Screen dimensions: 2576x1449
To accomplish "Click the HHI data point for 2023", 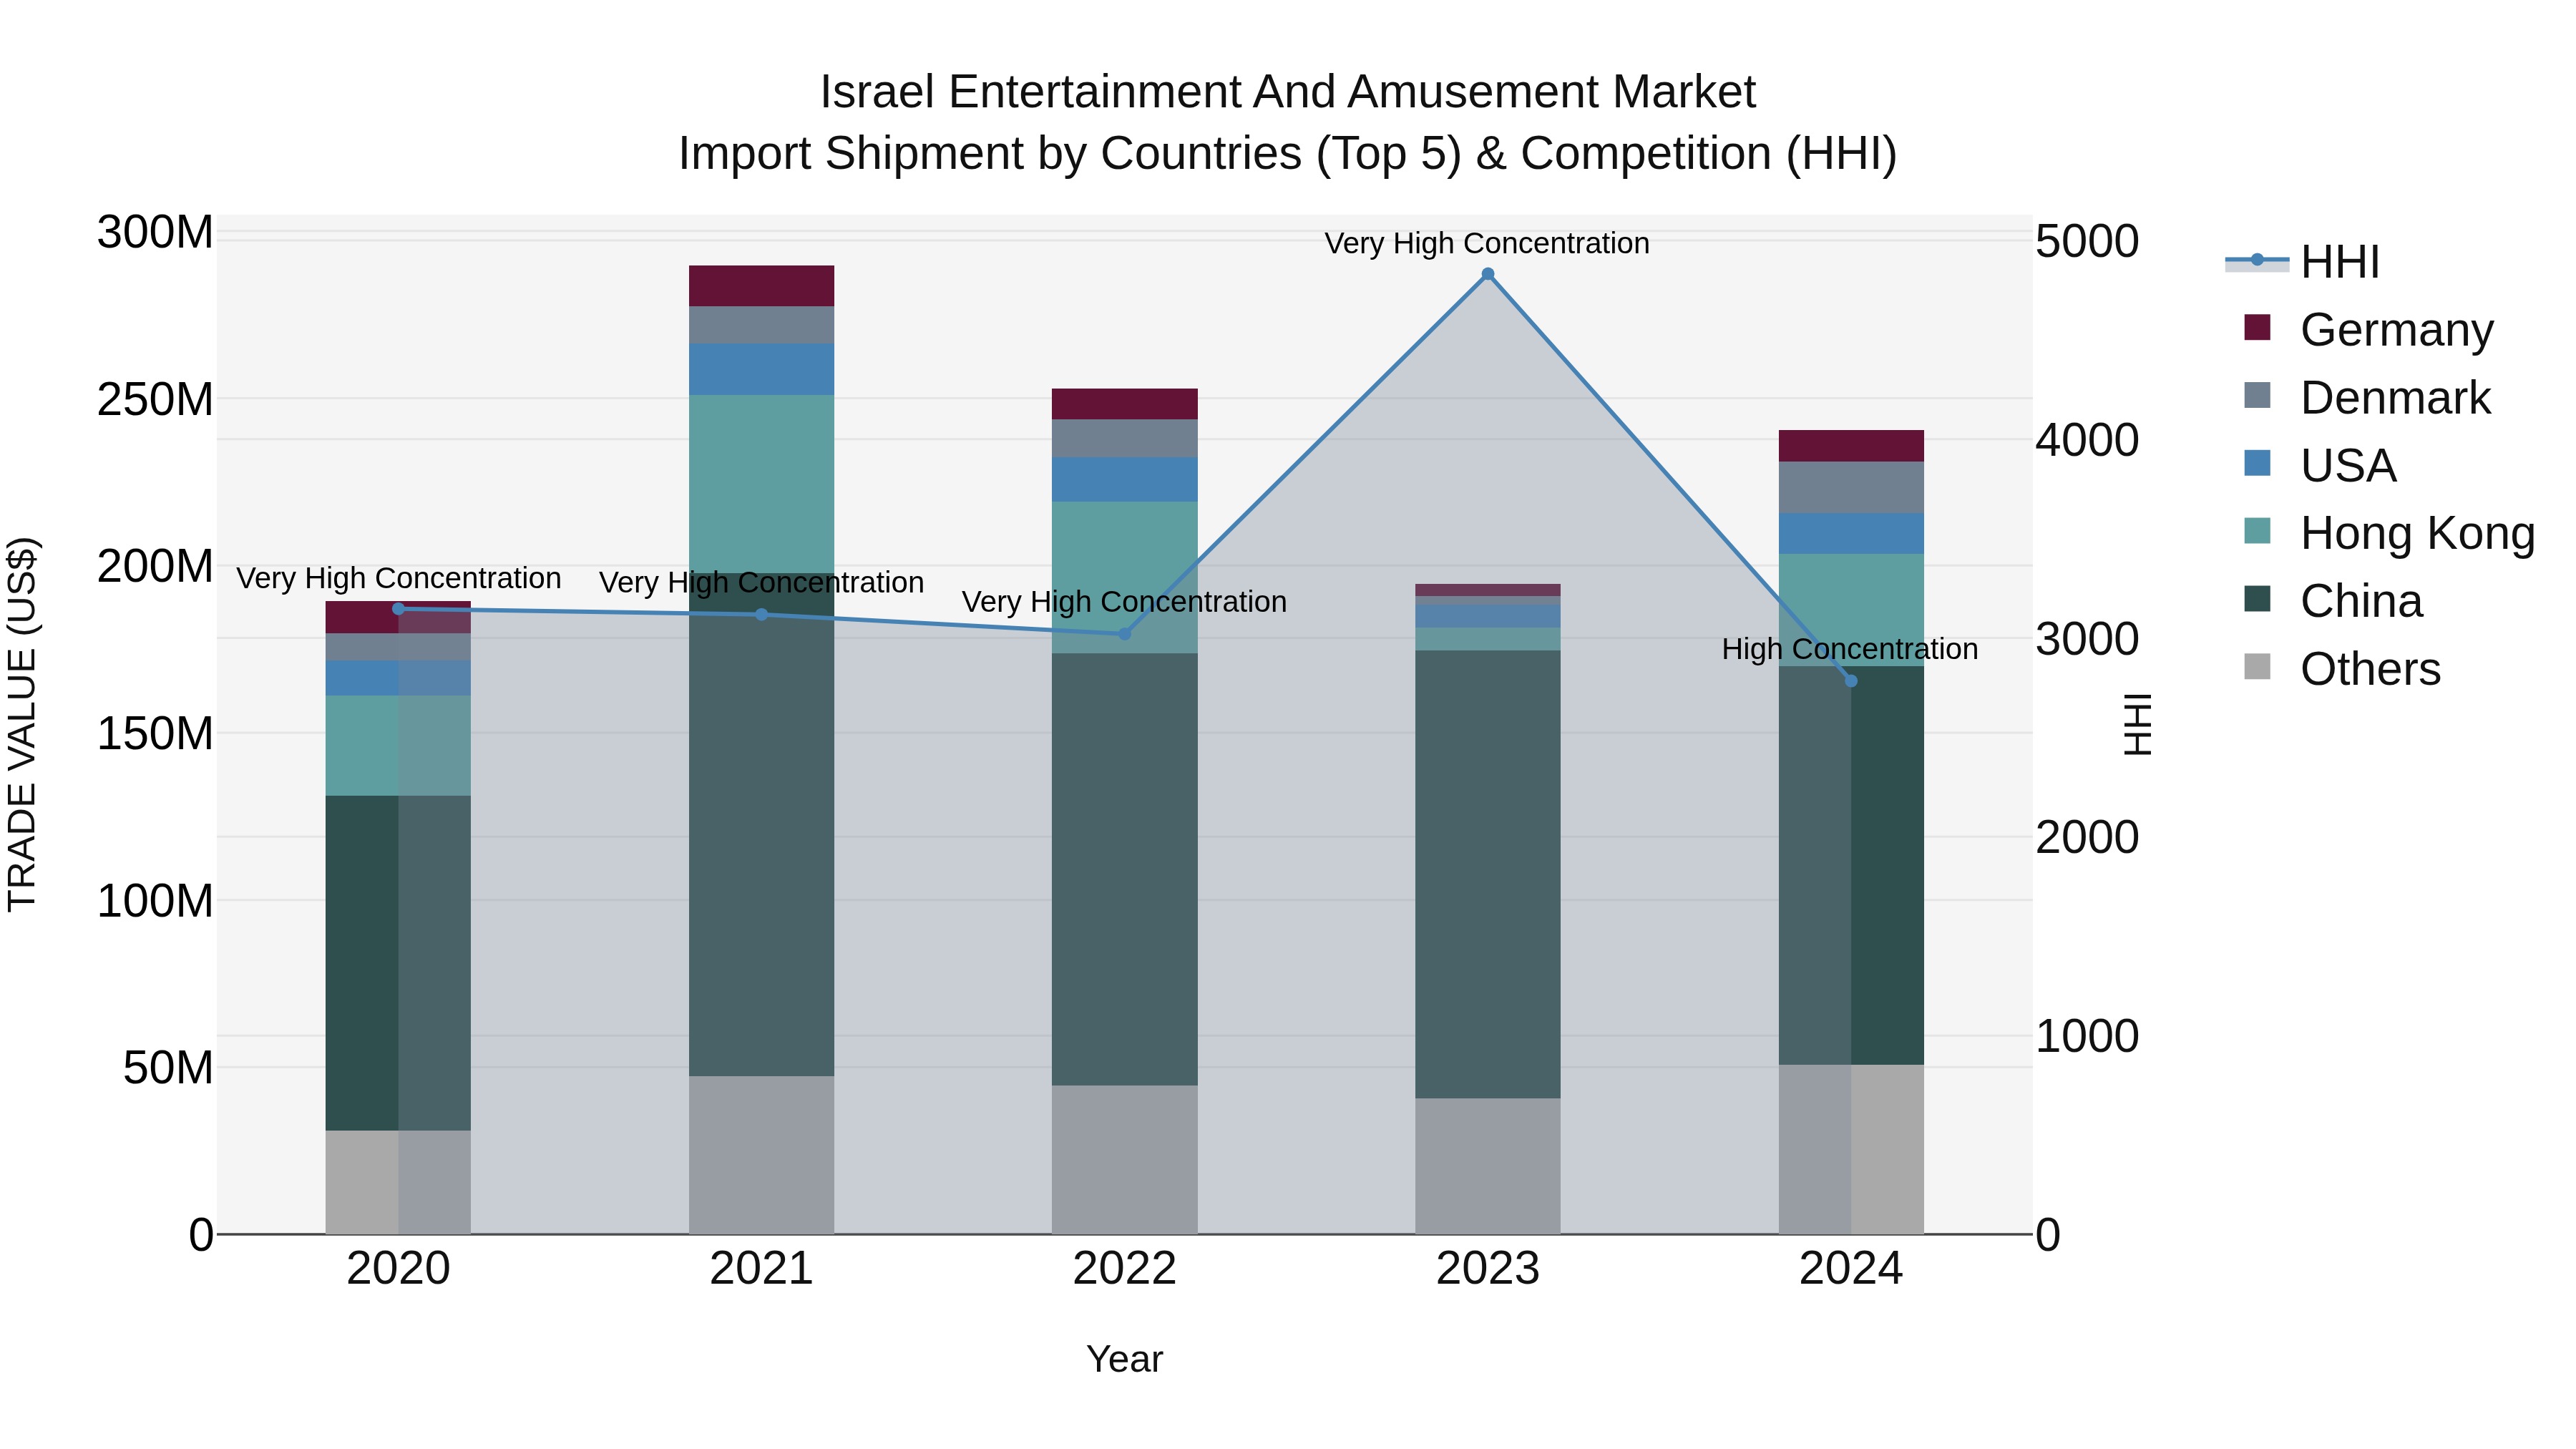I will coord(1488,274).
